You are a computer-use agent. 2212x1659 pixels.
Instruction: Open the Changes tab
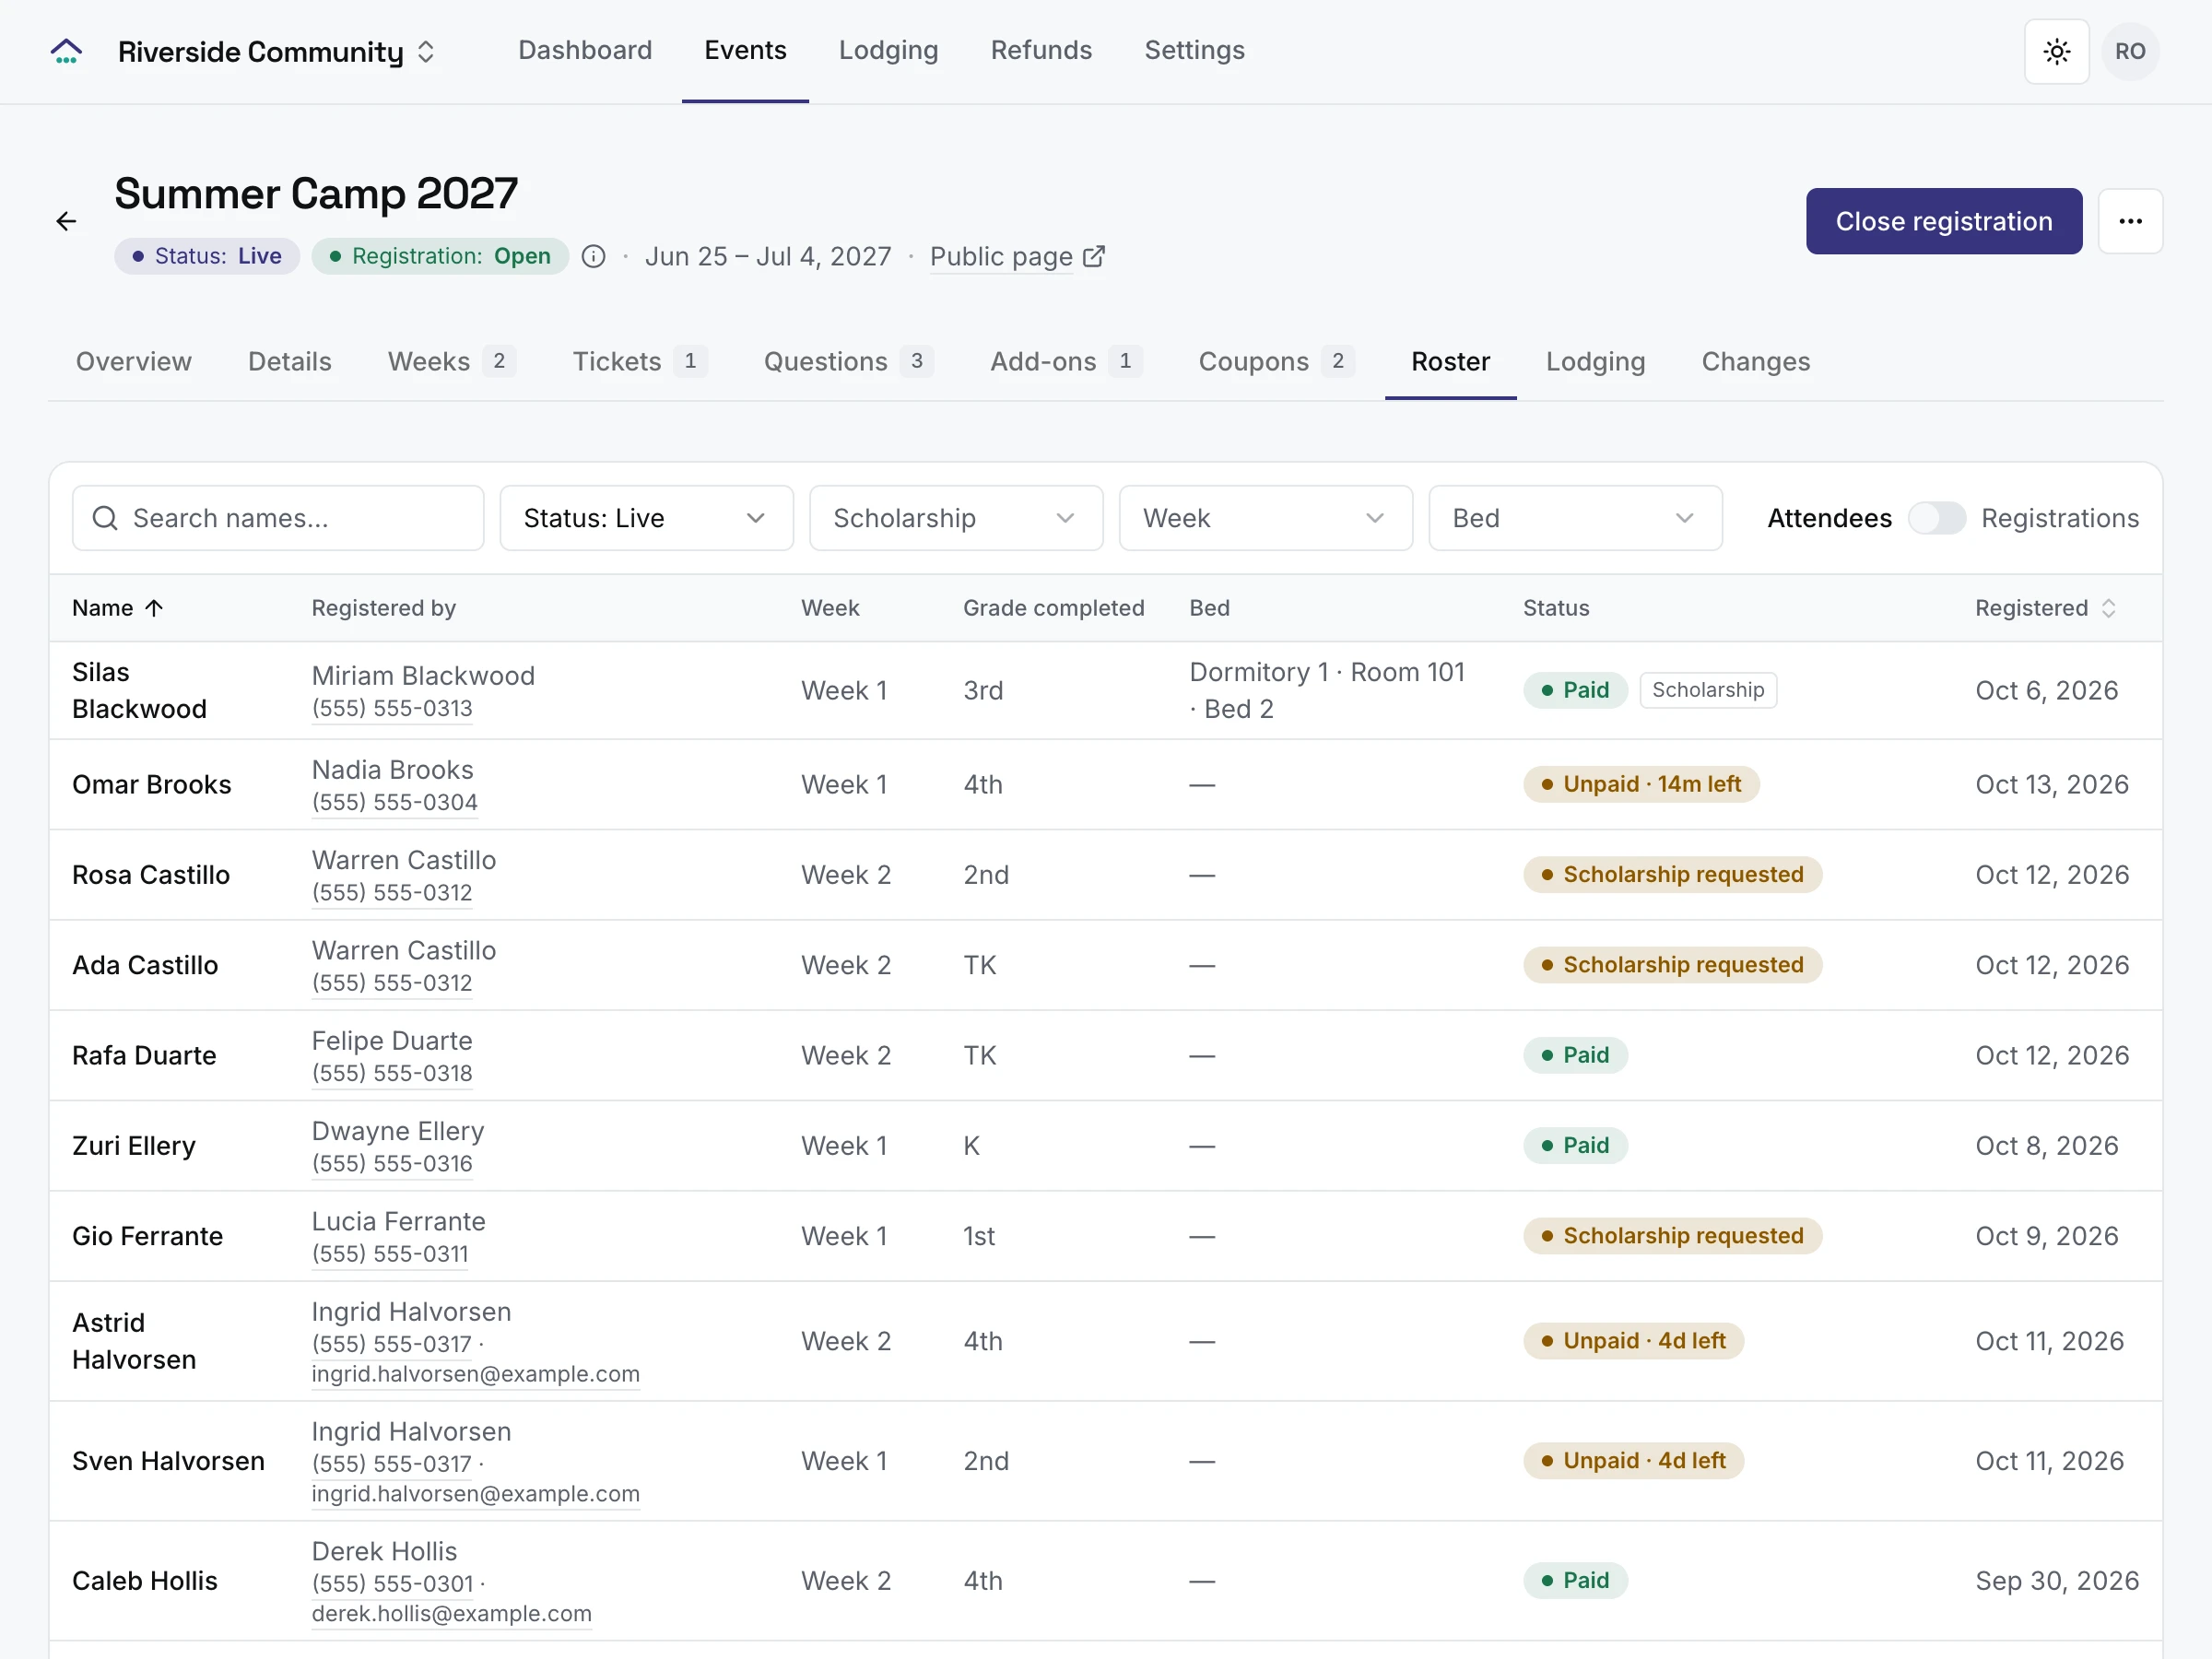click(x=1755, y=361)
